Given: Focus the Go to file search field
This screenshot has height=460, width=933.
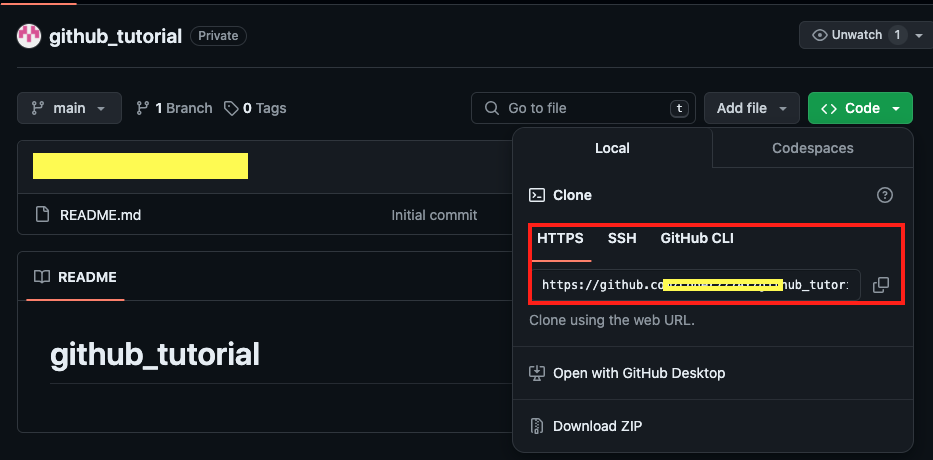Looking at the screenshot, I should (x=583, y=108).
